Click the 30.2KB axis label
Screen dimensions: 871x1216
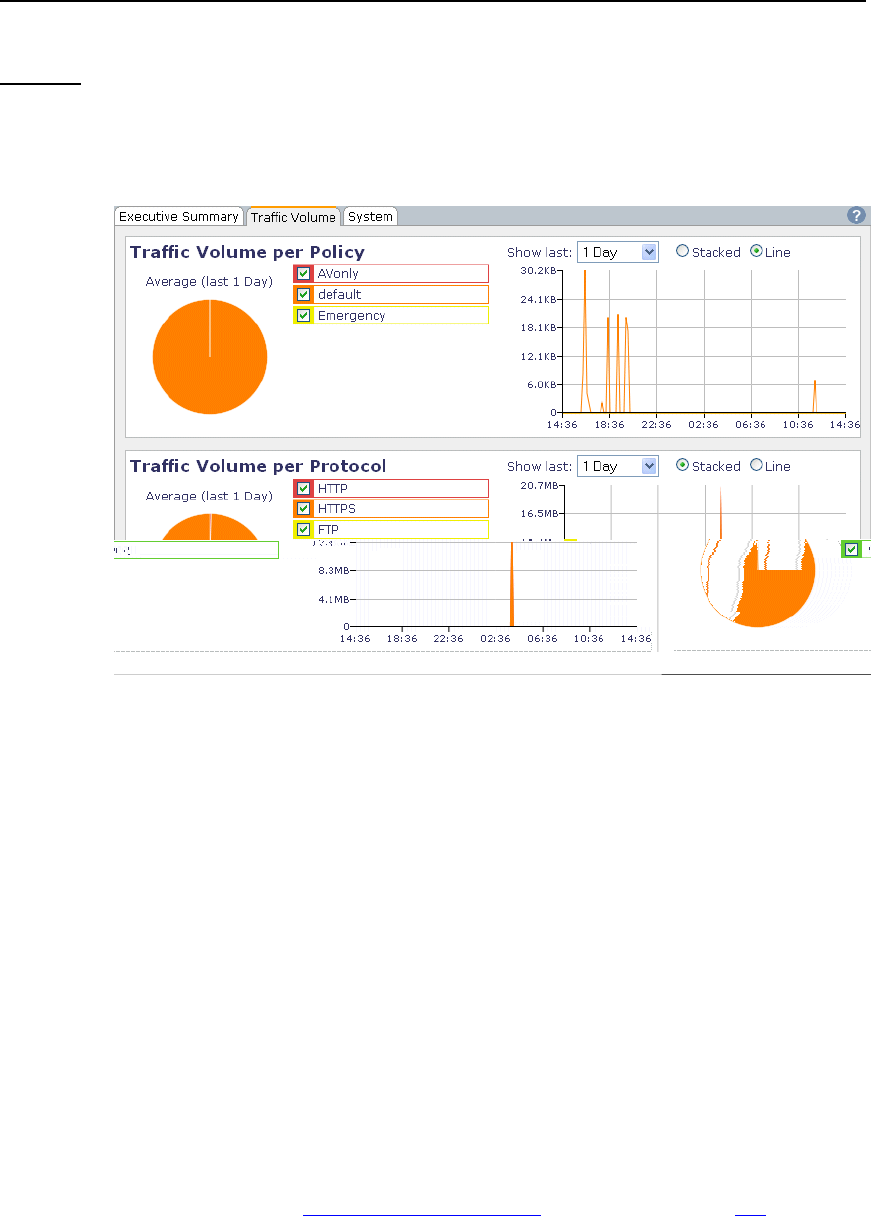click(x=538, y=271)
